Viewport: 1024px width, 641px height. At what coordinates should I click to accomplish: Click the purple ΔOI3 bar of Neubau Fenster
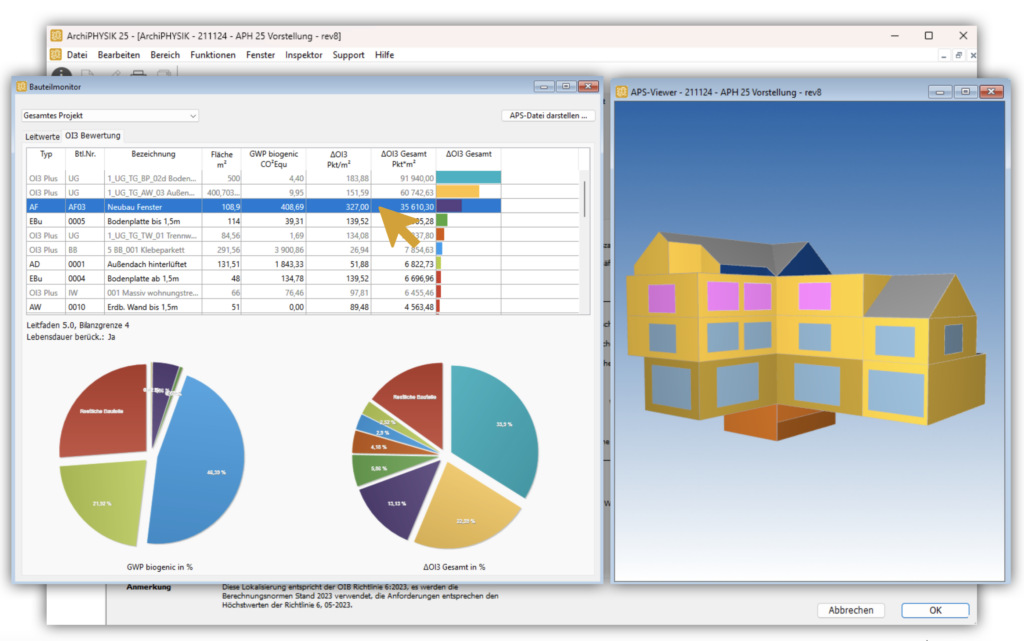pos(449,206)
